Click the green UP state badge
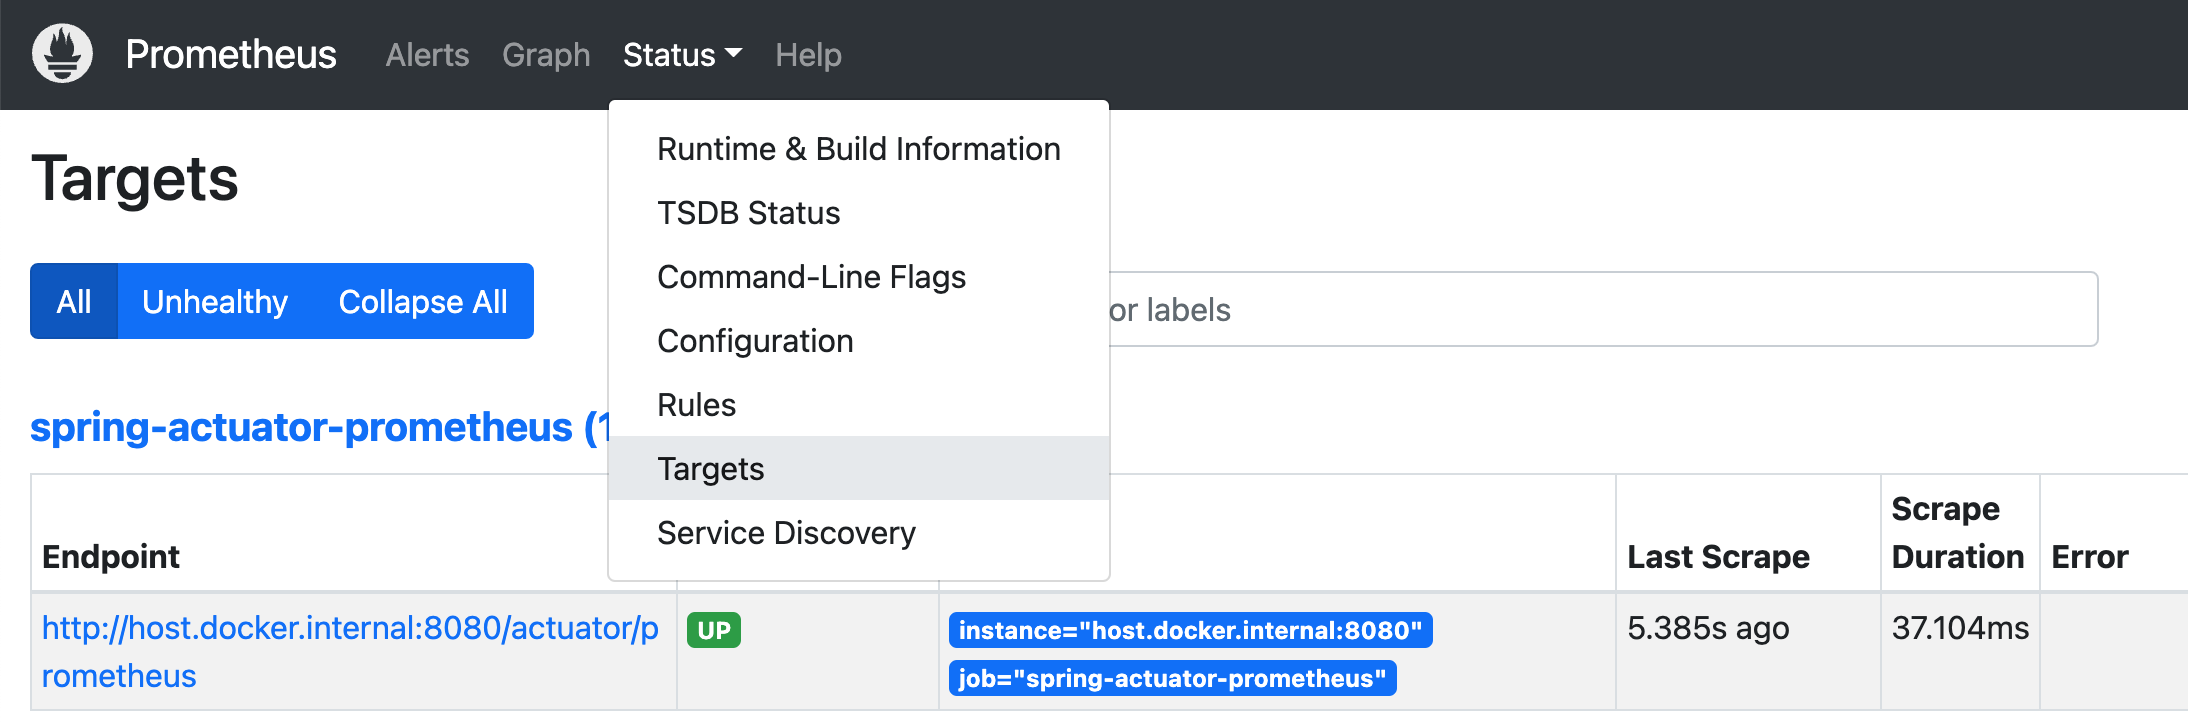The image size is (2188, 722). coord(714,630)
